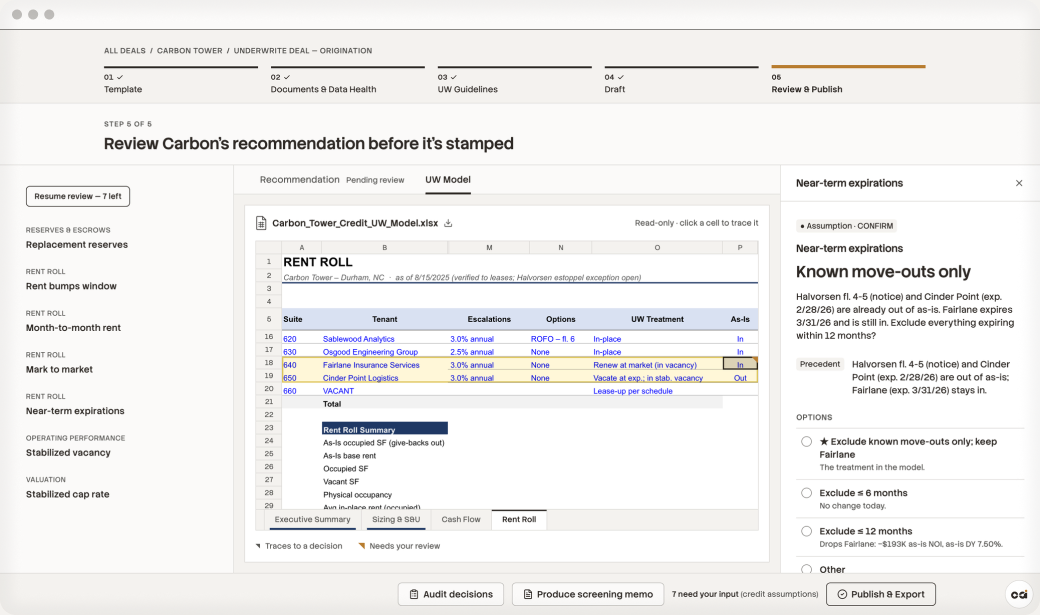Click the 'Assumption · CONFIRM' tag
Viewport: 1040px width, 615px height.
coord(846,226)
